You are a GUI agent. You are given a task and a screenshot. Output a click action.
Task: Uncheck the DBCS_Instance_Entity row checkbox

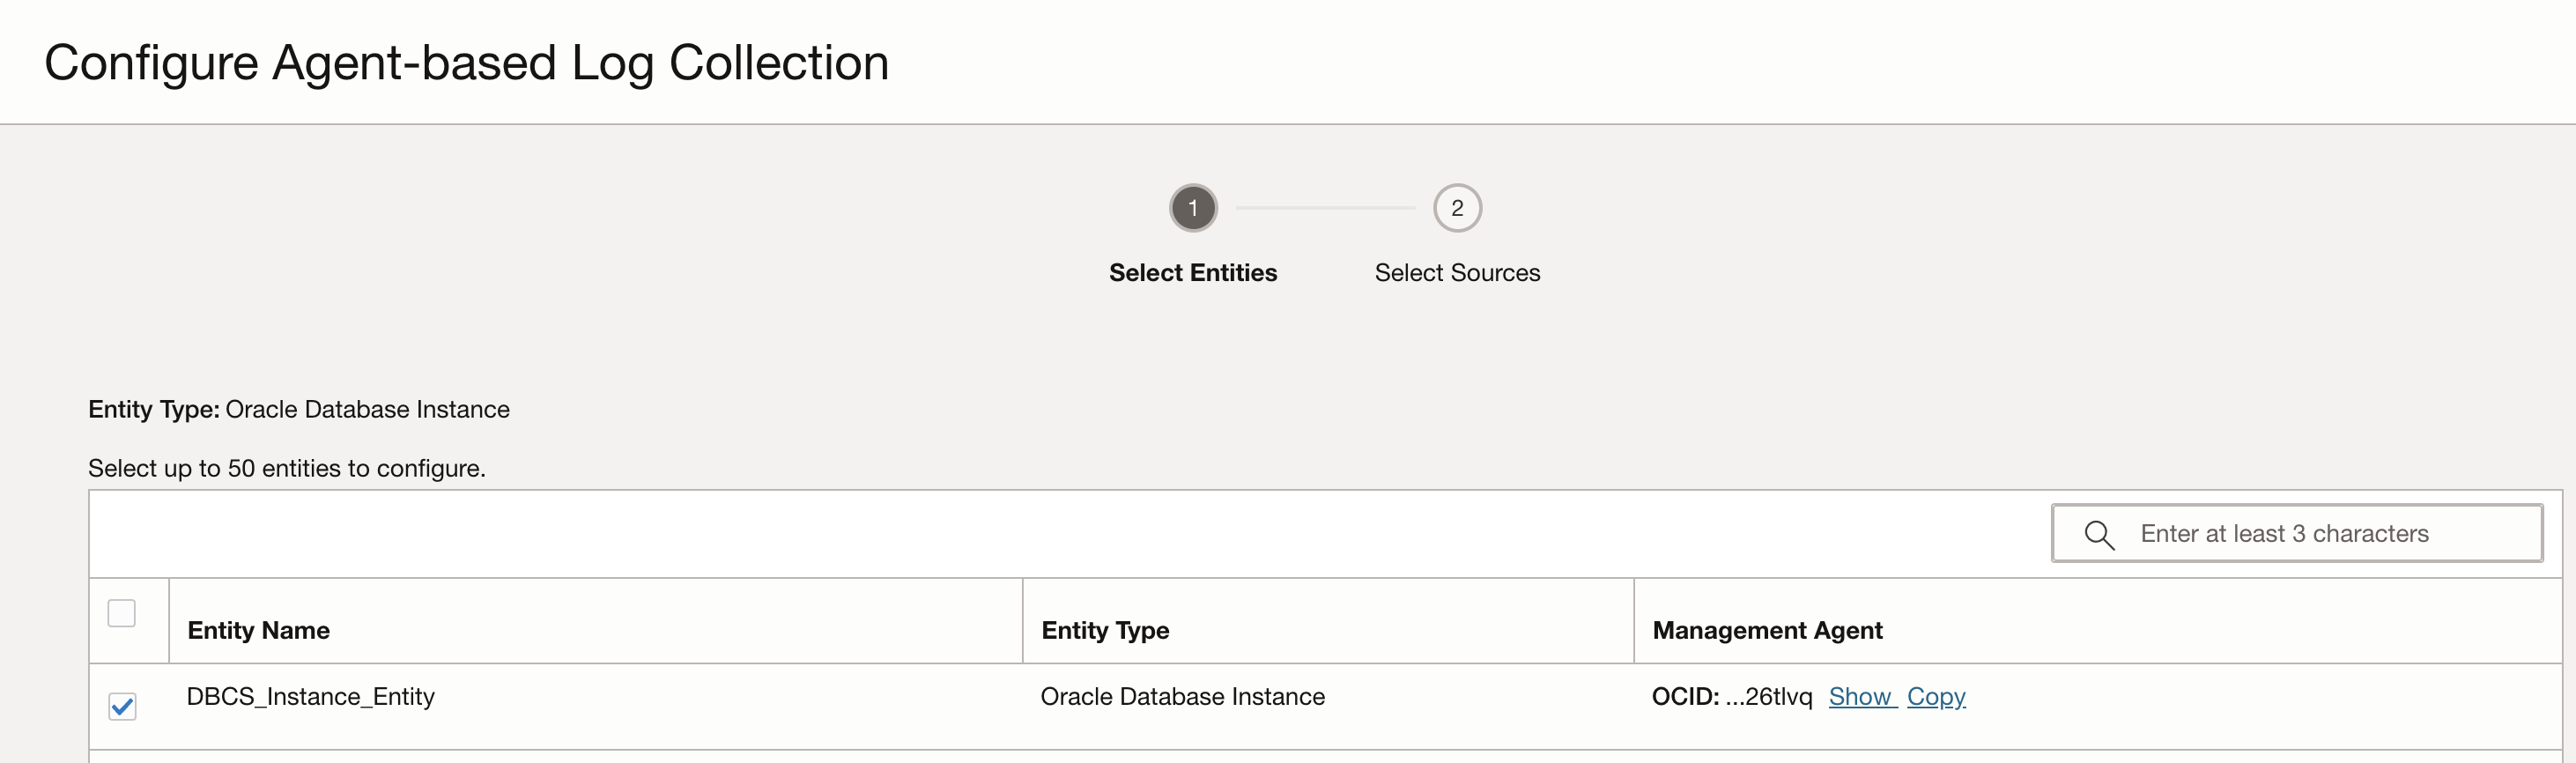(122, 707)
